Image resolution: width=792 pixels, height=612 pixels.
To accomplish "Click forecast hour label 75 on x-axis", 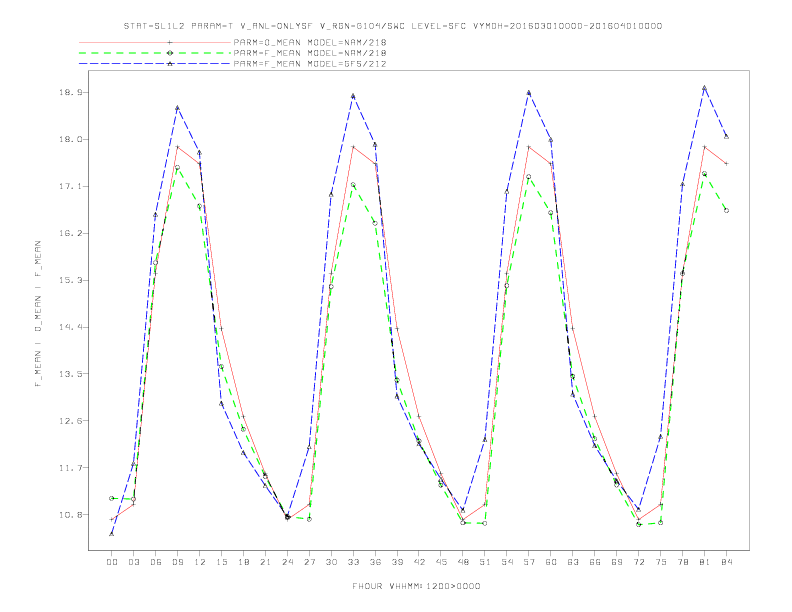I will pos(661,562).
